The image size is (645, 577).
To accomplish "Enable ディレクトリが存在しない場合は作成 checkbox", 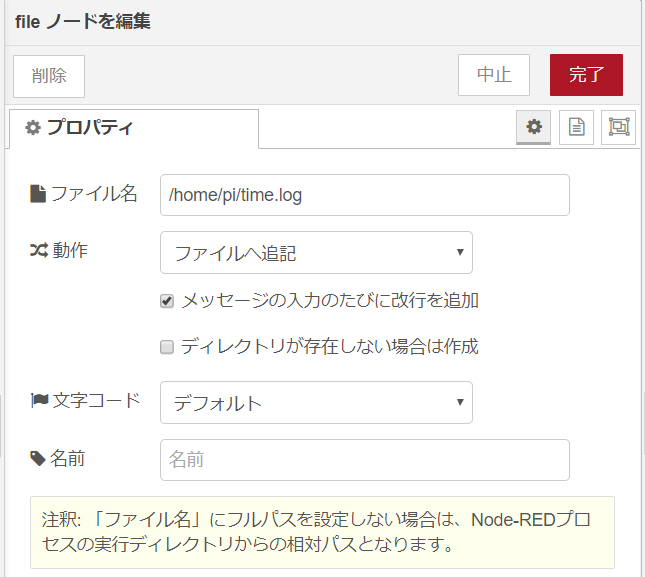I will 167,347.
